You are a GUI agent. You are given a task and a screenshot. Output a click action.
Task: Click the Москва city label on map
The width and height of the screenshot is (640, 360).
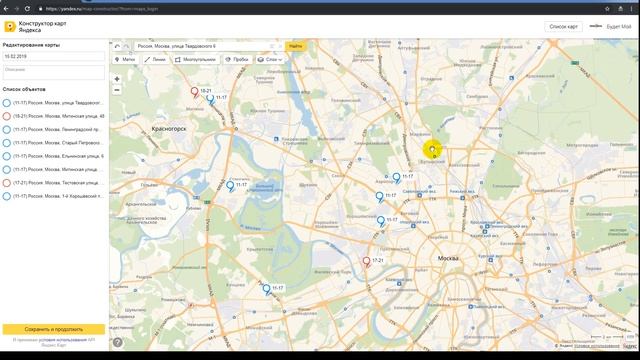pos(448,258)
